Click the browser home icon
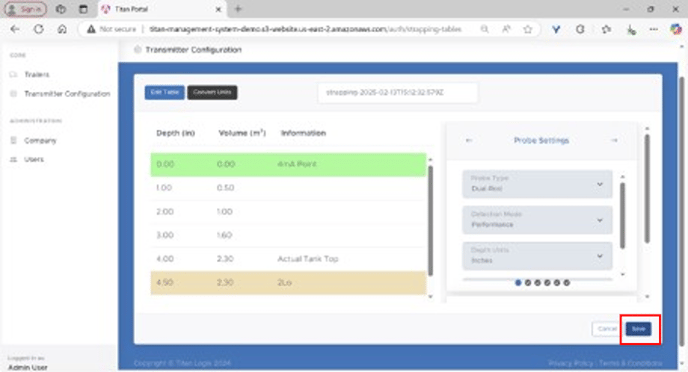The image size is (688, 372). tap(62, 29)
